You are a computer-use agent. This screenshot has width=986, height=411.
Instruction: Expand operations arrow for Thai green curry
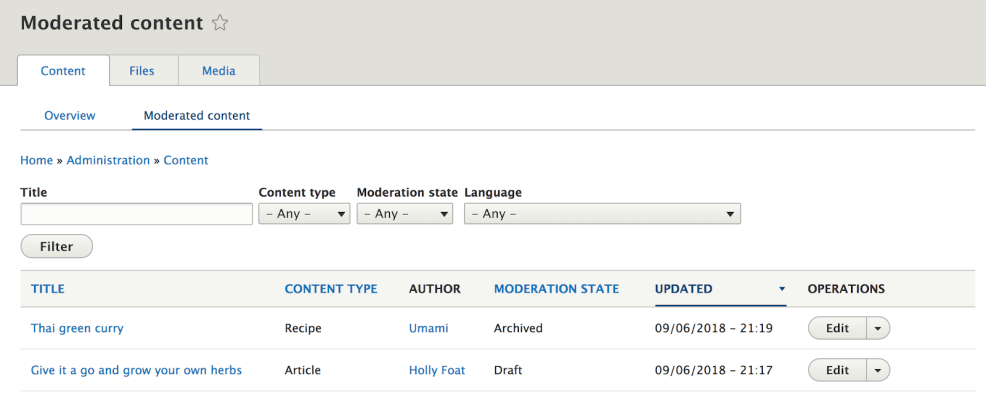[878, 328]
